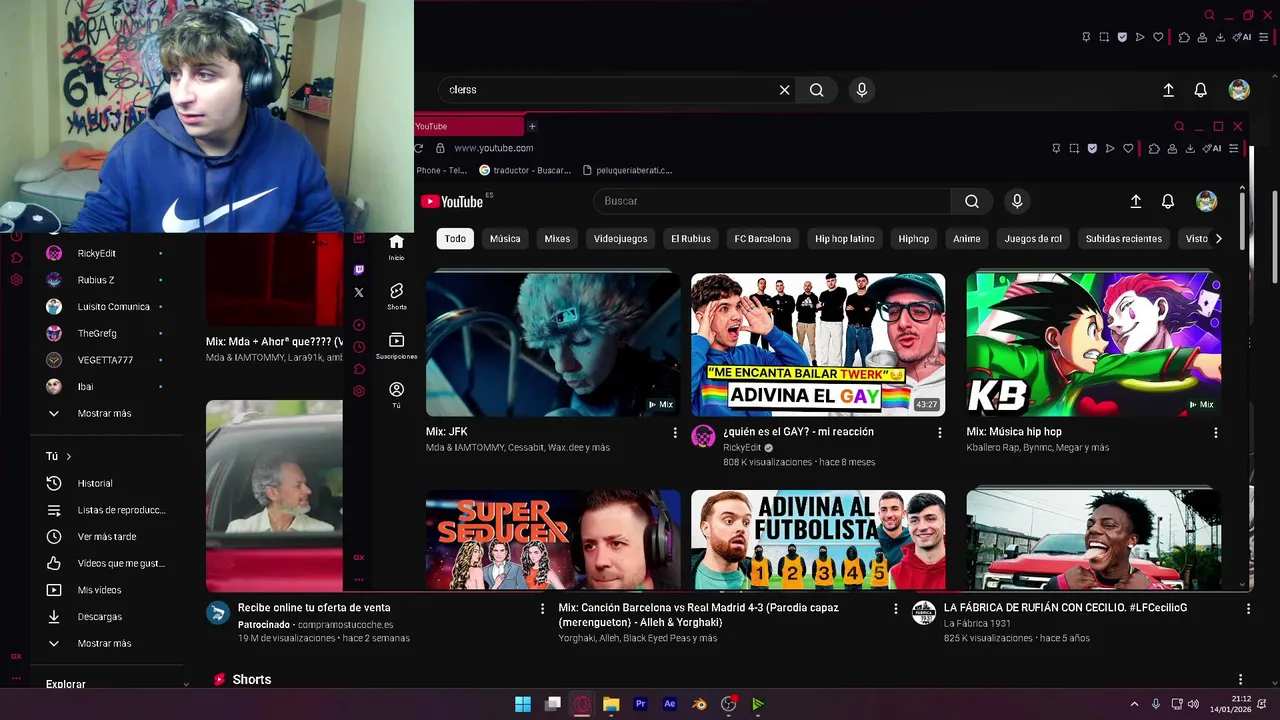The width and height of the screenshot is (1280, 720).
Task: Select the Hip hop latino filter chip
Action: [x=845, y=239]
